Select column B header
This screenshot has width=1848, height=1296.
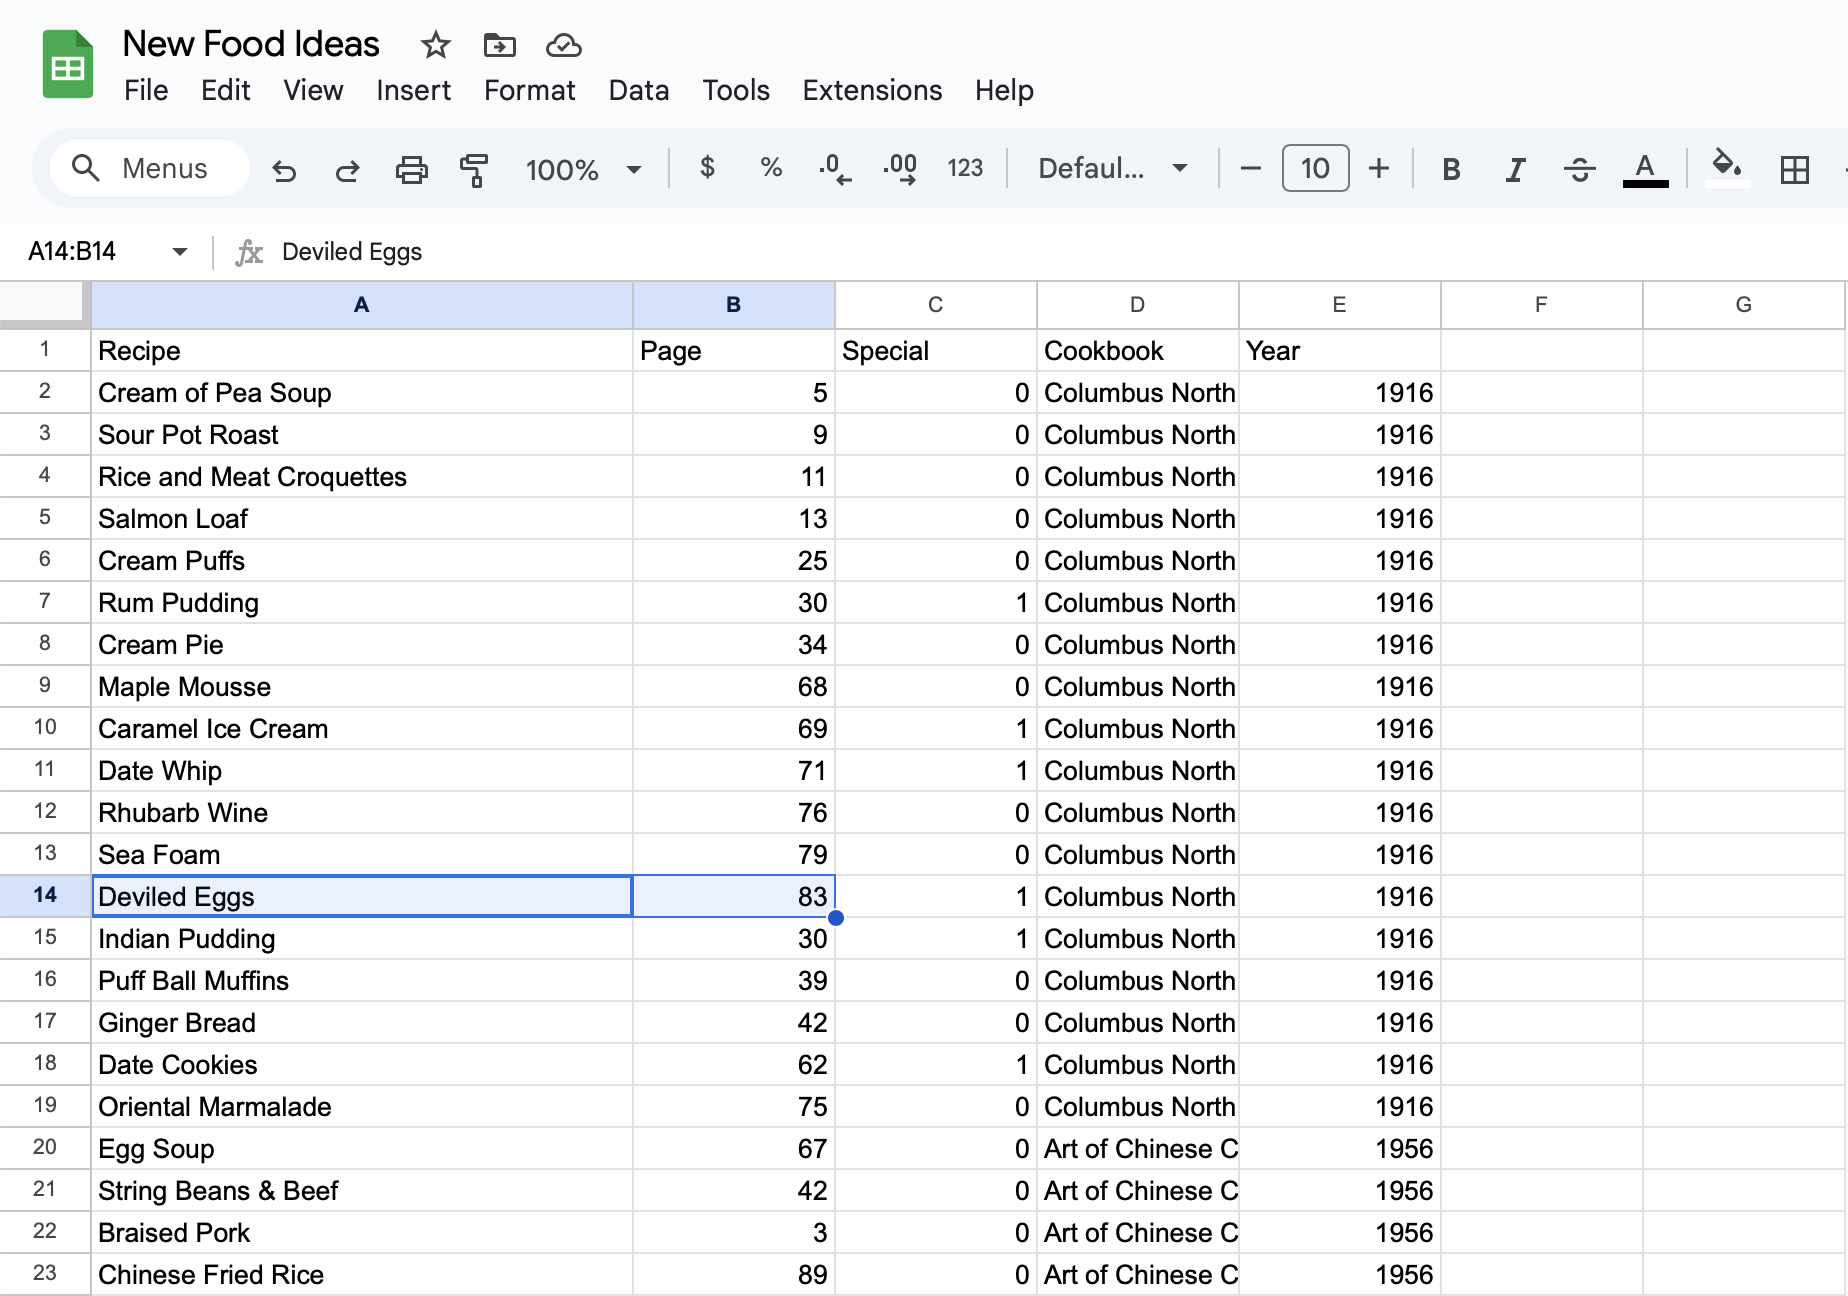[x=734, y=305]
